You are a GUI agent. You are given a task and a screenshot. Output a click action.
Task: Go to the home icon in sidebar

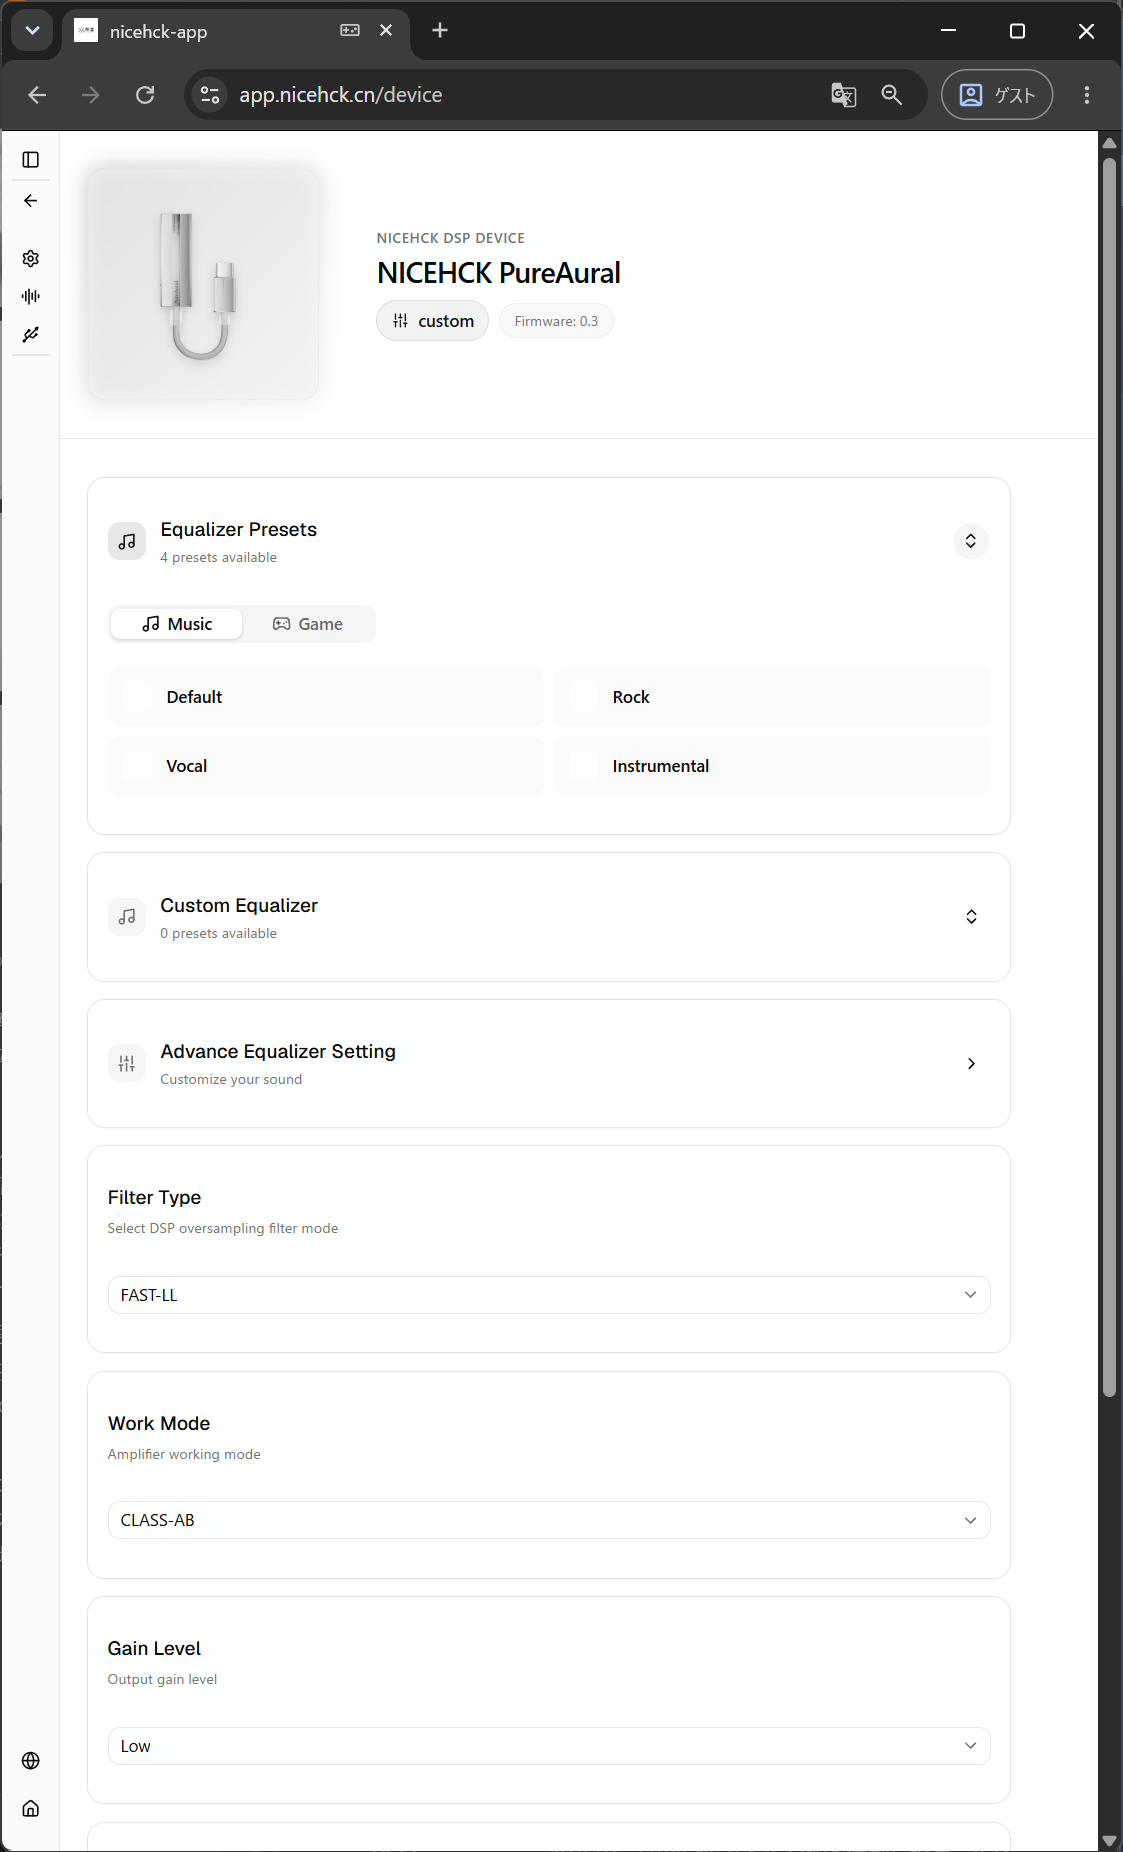point(31,1808)
